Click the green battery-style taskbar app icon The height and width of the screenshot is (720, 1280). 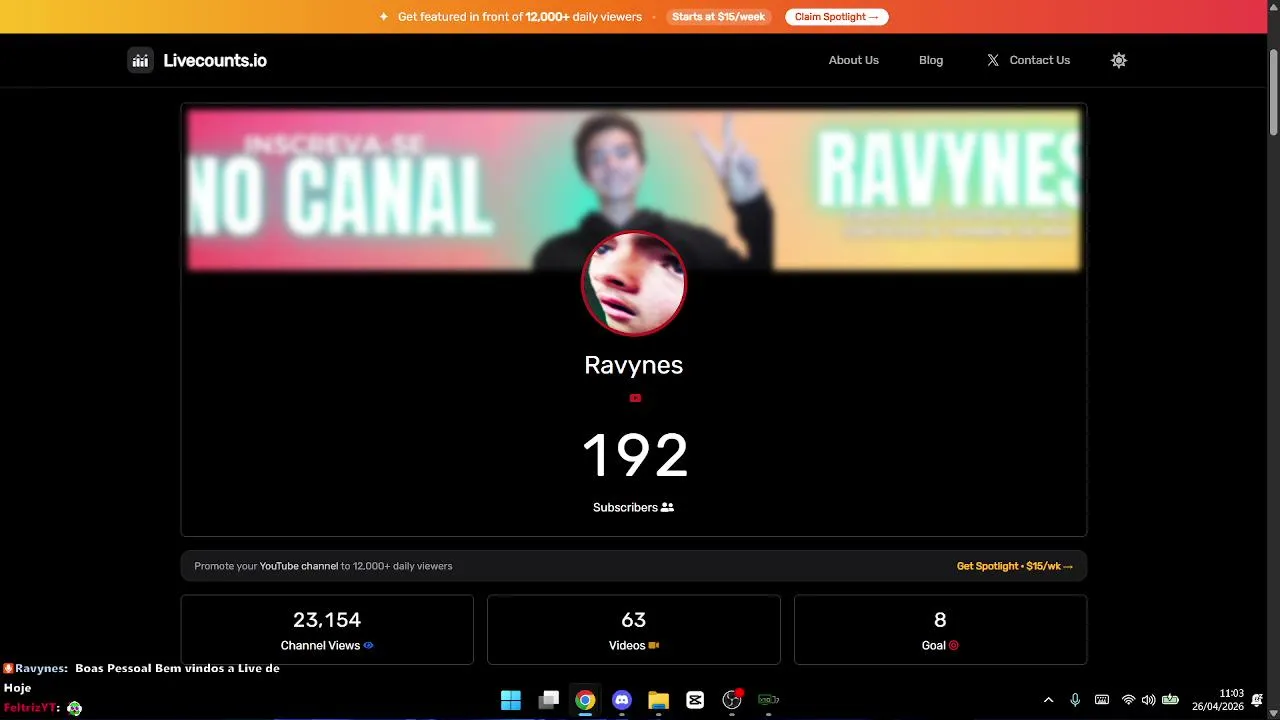pos(768,700)
